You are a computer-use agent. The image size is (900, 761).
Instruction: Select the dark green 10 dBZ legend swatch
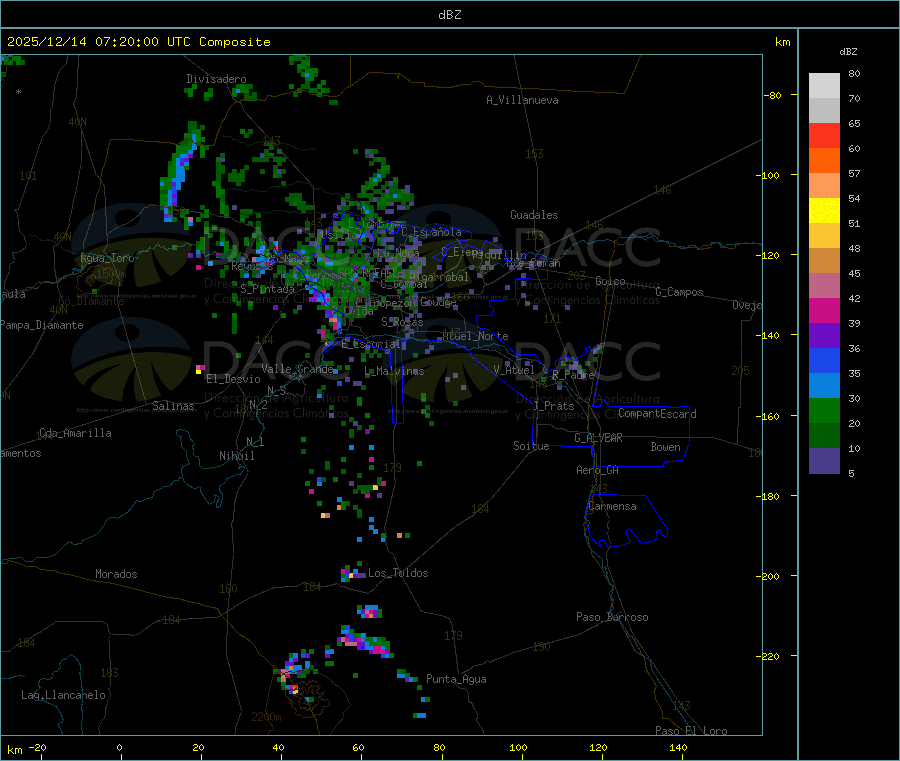coord(824,436)
